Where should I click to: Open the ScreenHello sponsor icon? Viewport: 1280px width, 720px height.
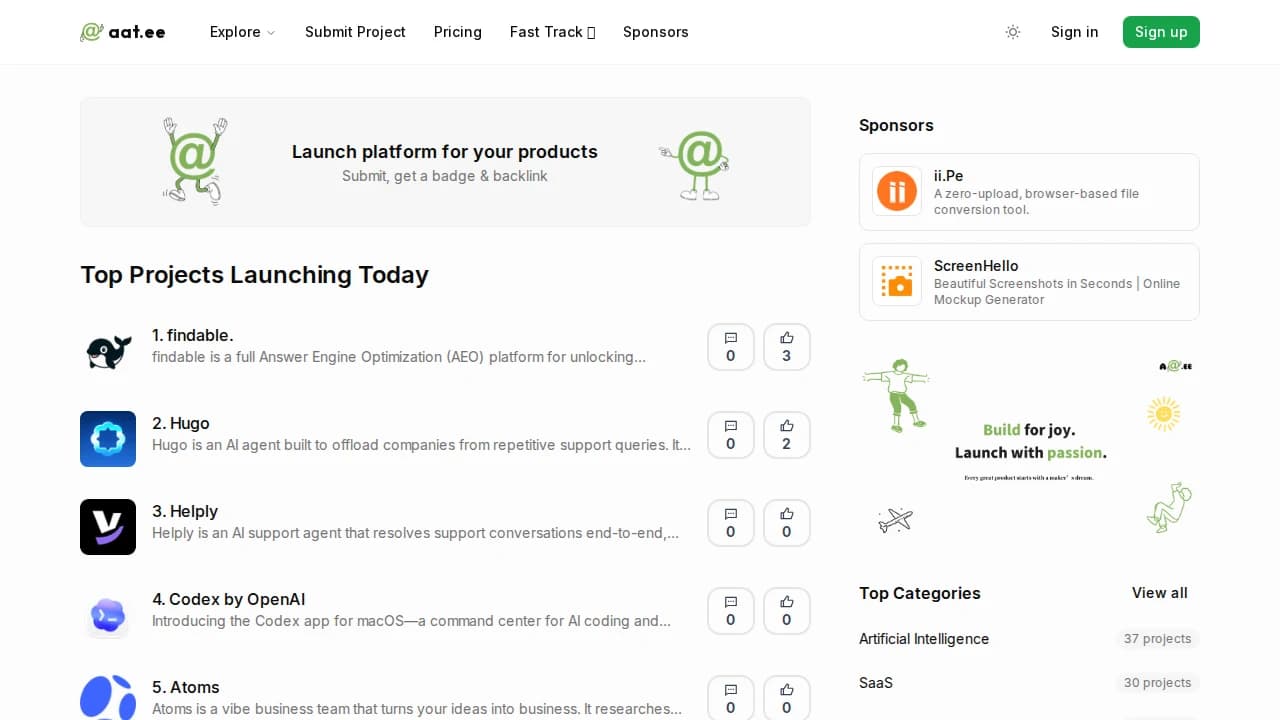point(897,282)
